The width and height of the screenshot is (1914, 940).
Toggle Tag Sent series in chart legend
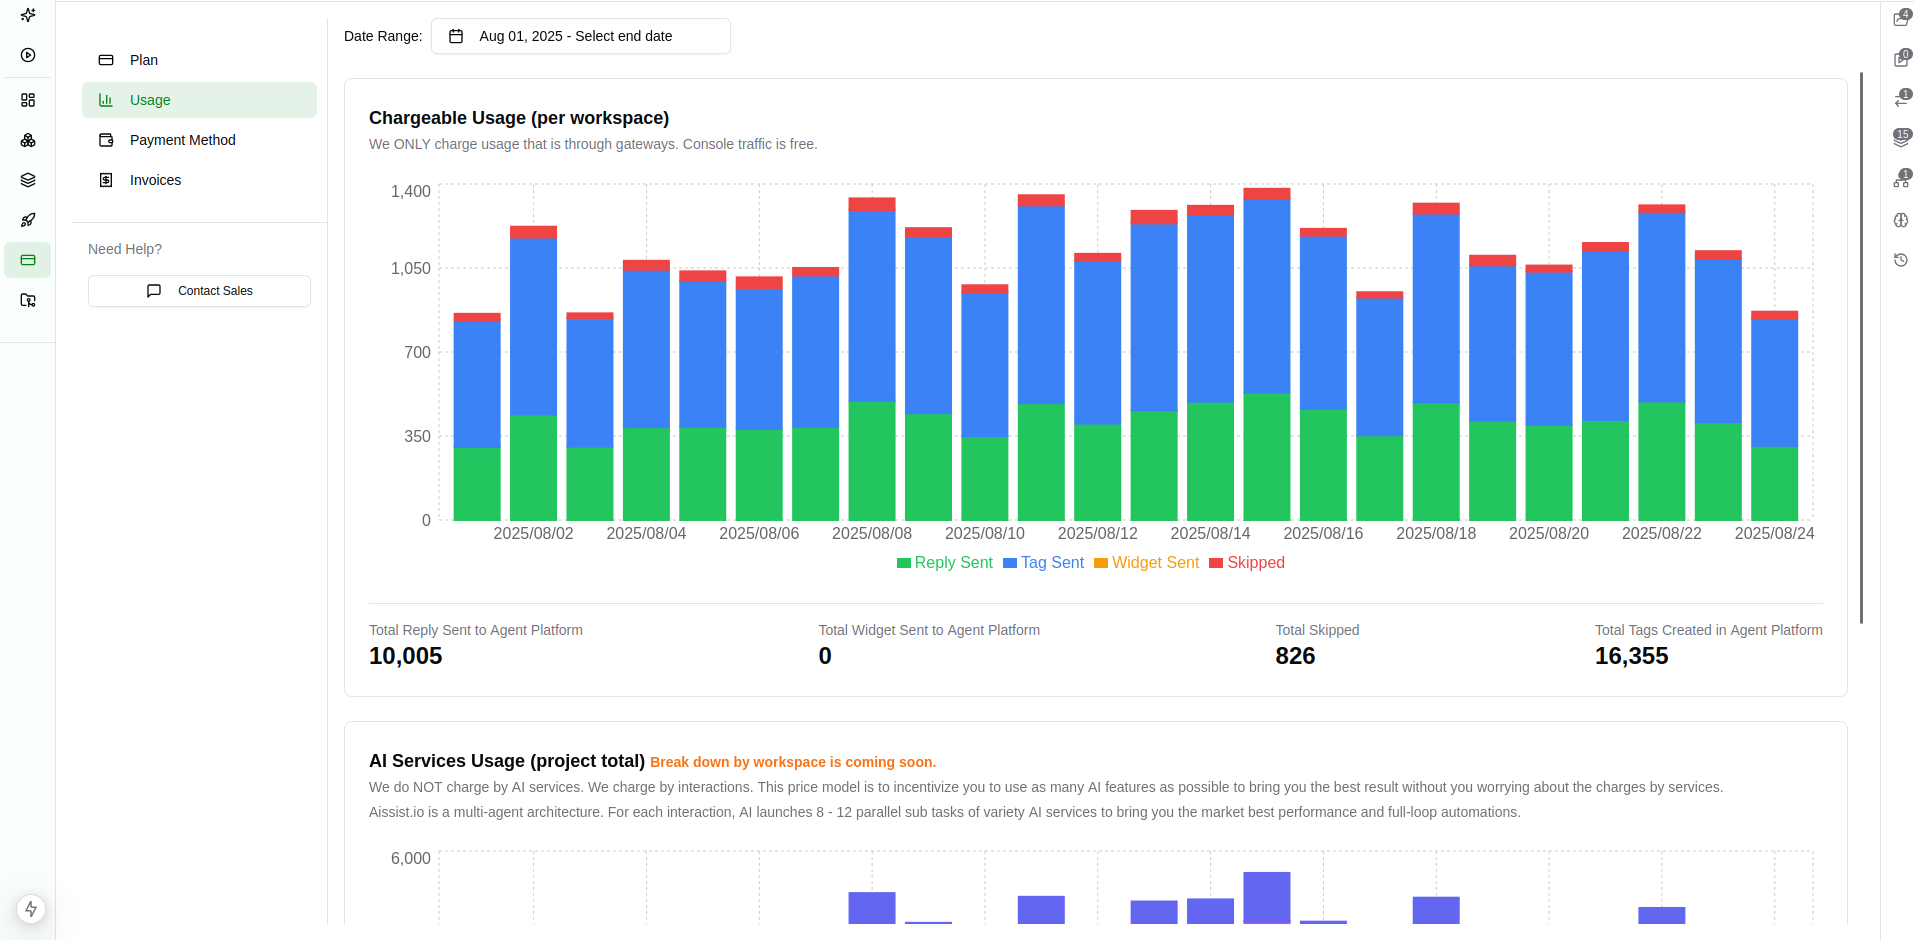[1043, 563]
